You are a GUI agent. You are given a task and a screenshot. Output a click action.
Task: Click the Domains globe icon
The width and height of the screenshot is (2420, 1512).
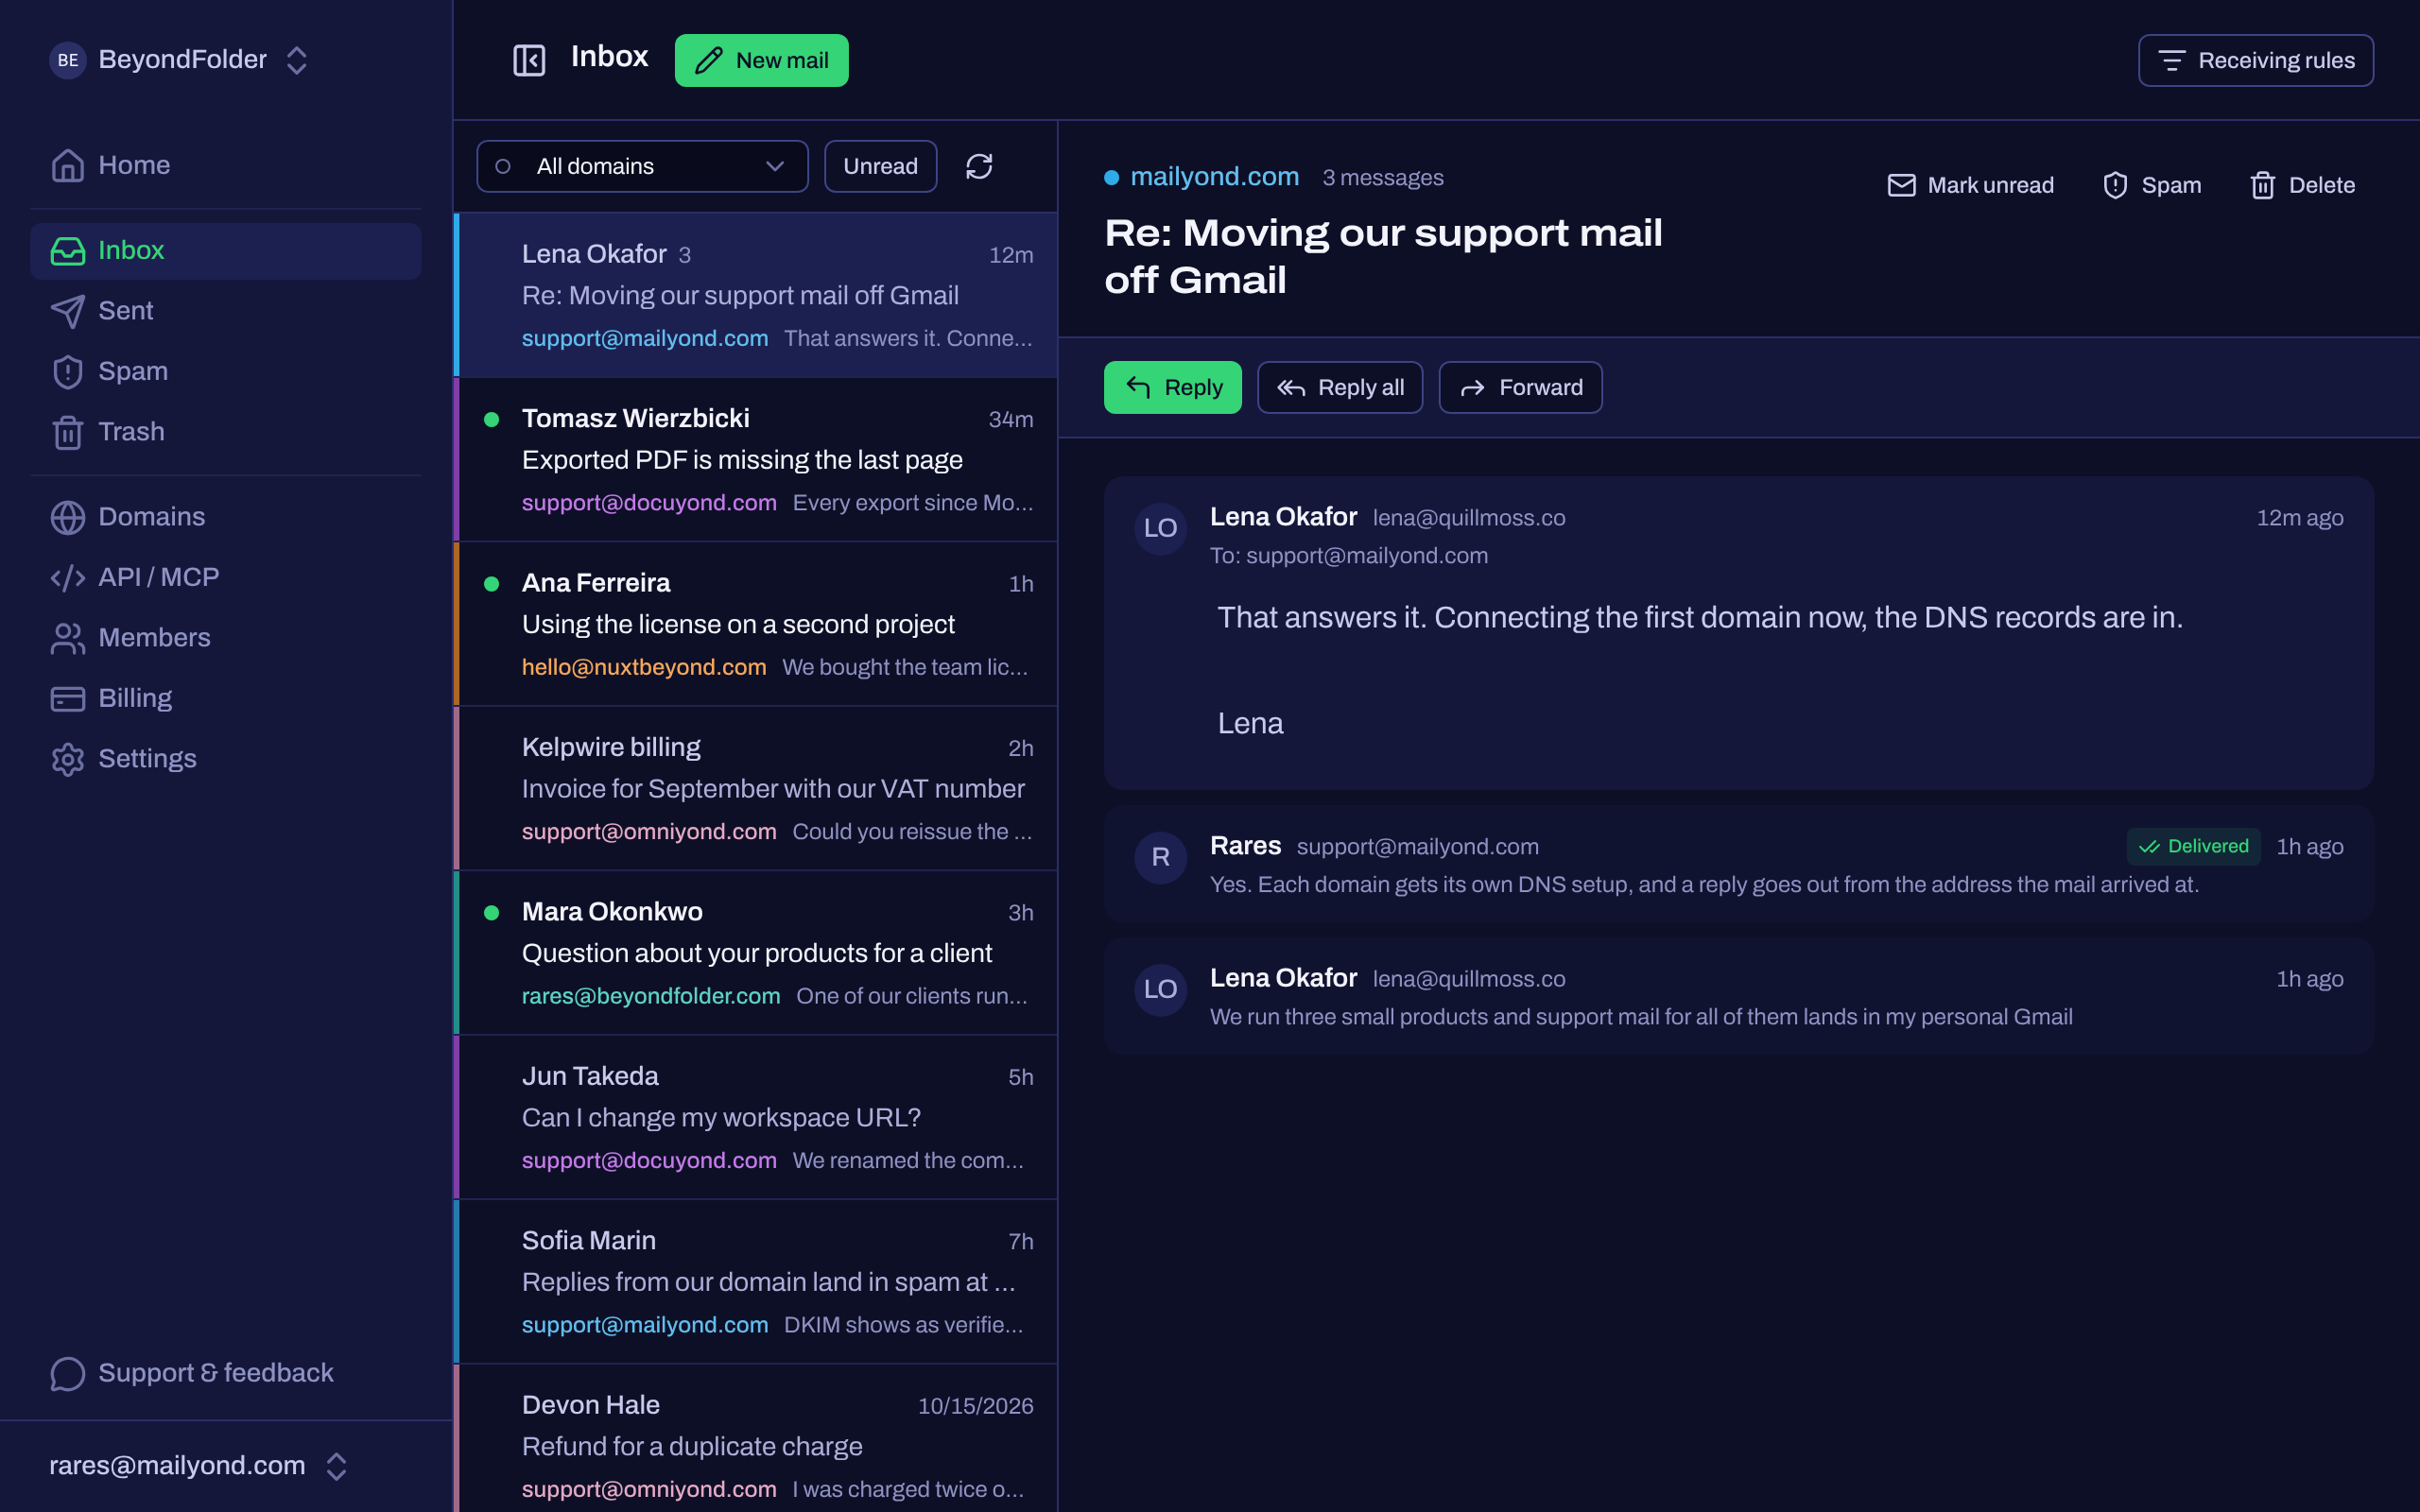click(x=68, y=517)
